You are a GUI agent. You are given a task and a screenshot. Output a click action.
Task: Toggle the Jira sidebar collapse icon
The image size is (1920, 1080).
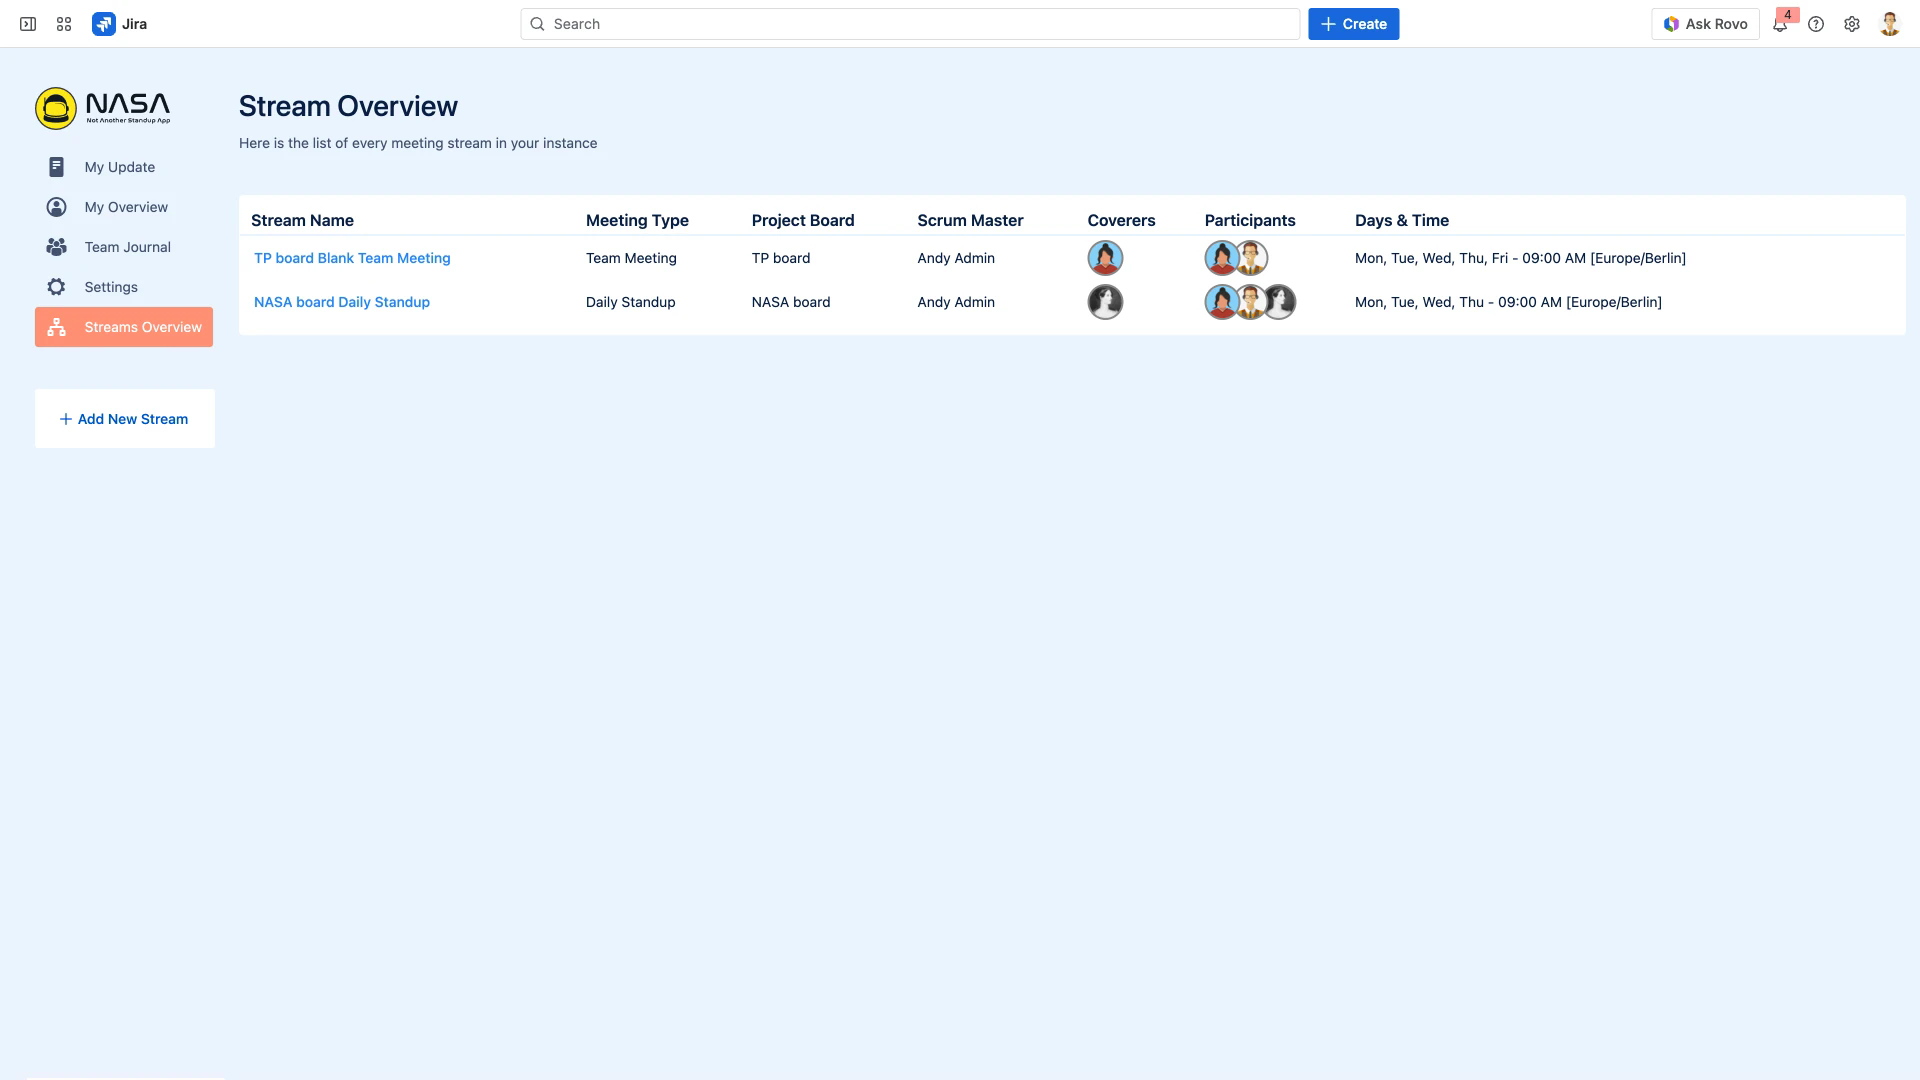coord(28,24)
